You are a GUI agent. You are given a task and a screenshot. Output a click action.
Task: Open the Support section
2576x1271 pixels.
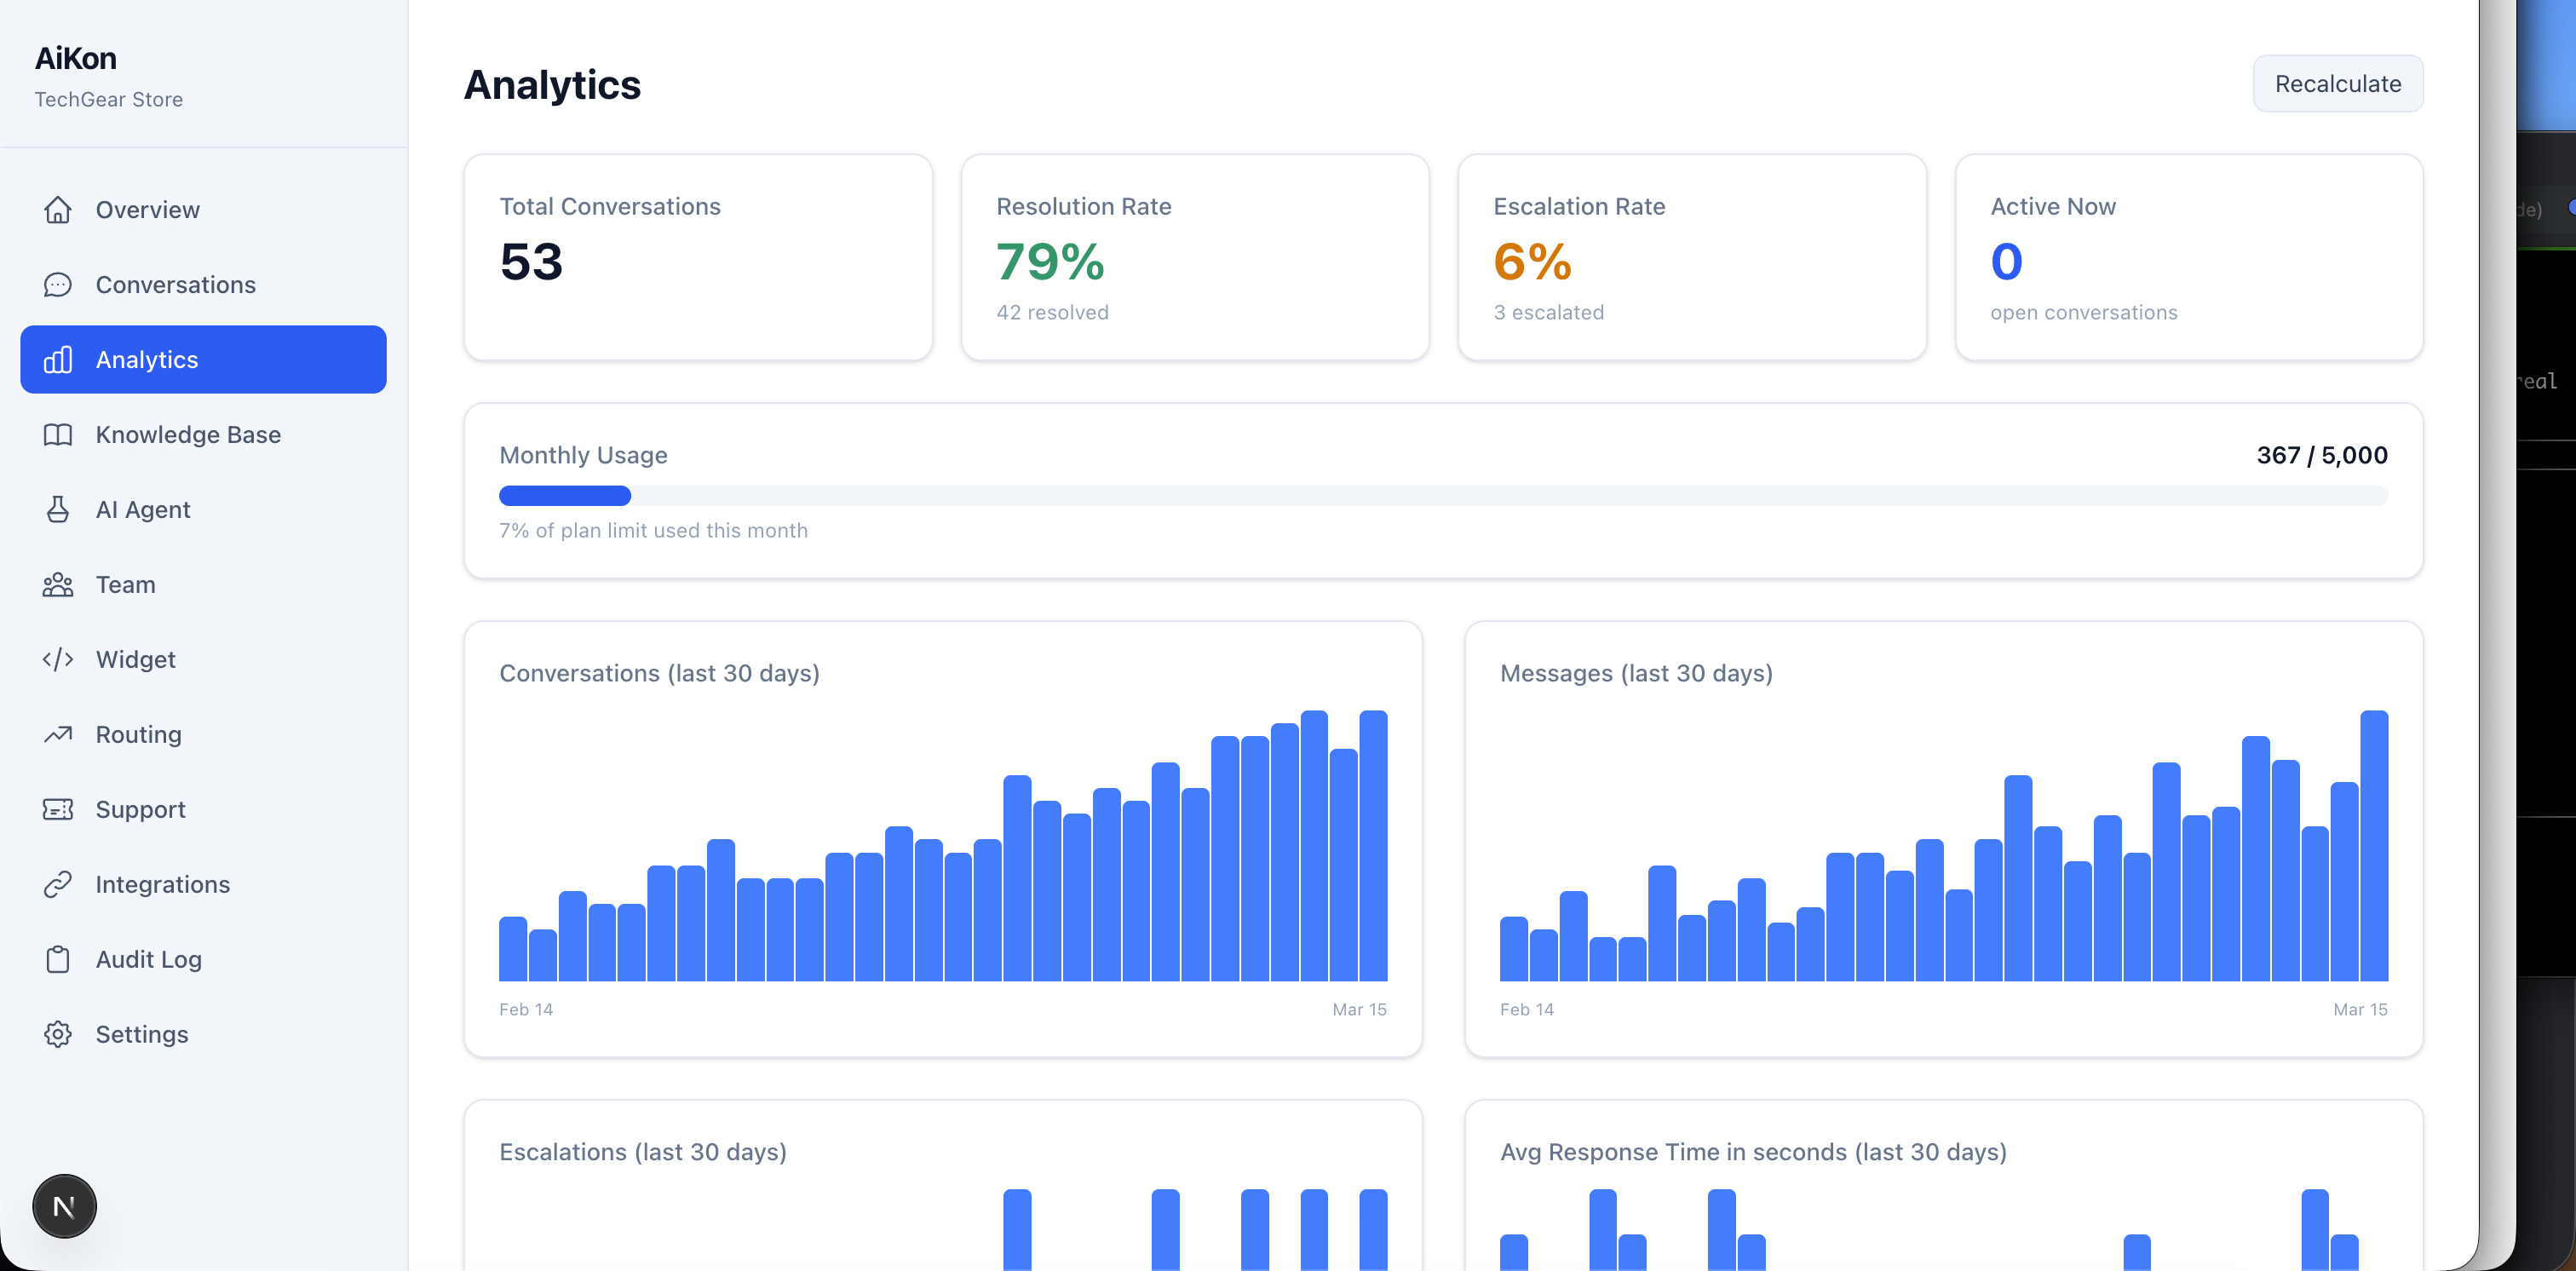pos(203,809)
